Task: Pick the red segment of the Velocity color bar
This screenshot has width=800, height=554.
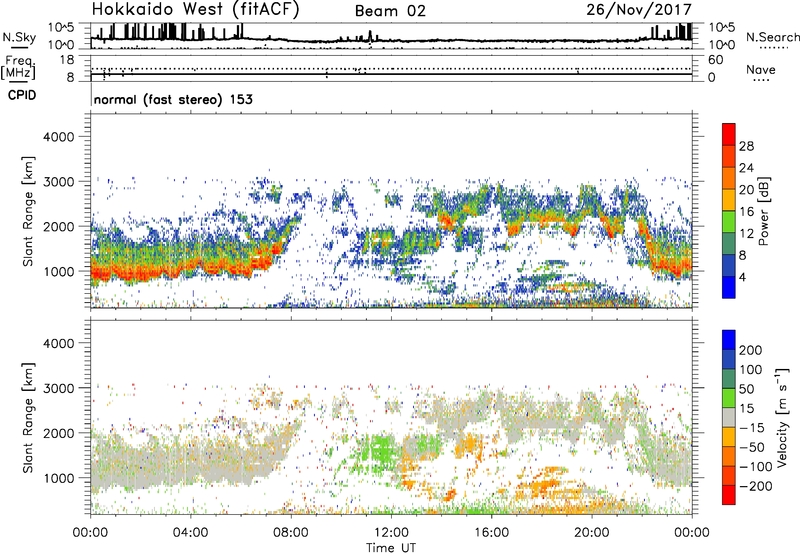Action: 729,495
